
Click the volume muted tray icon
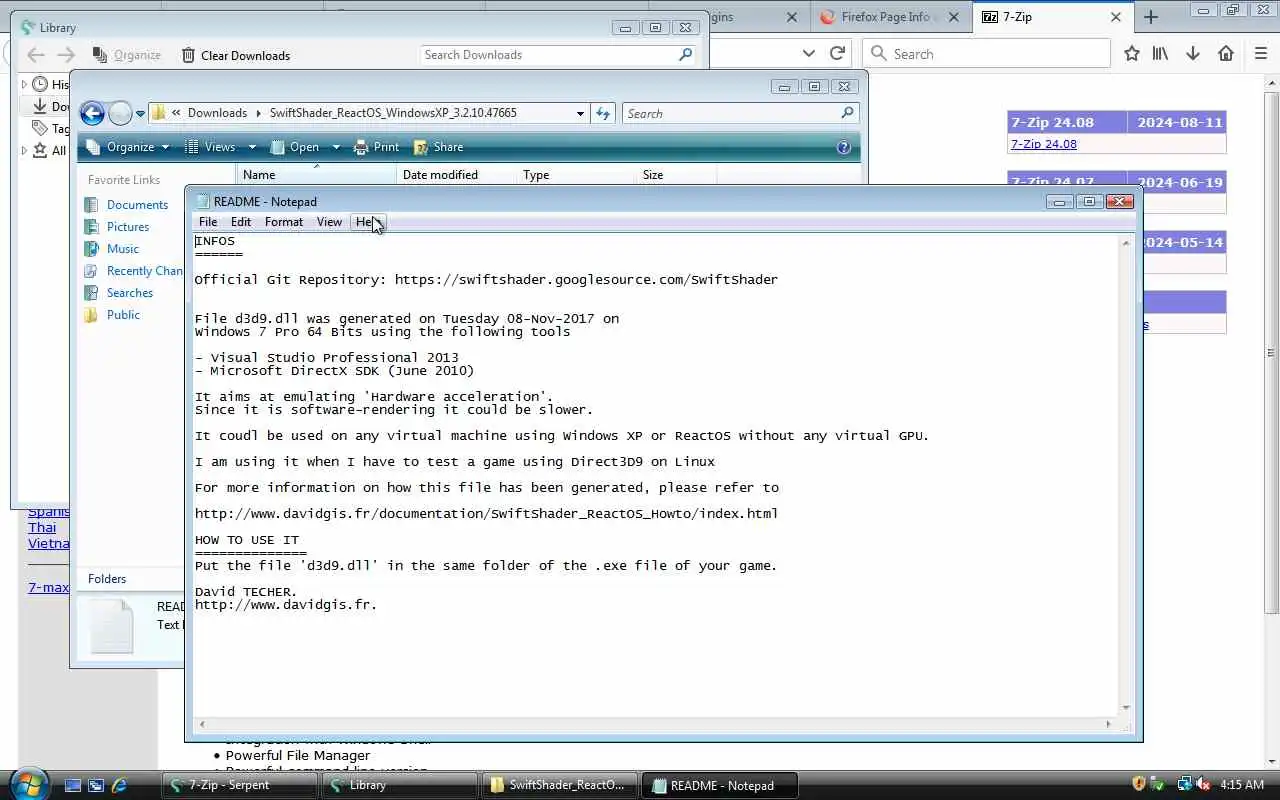tap(1202, 785)
